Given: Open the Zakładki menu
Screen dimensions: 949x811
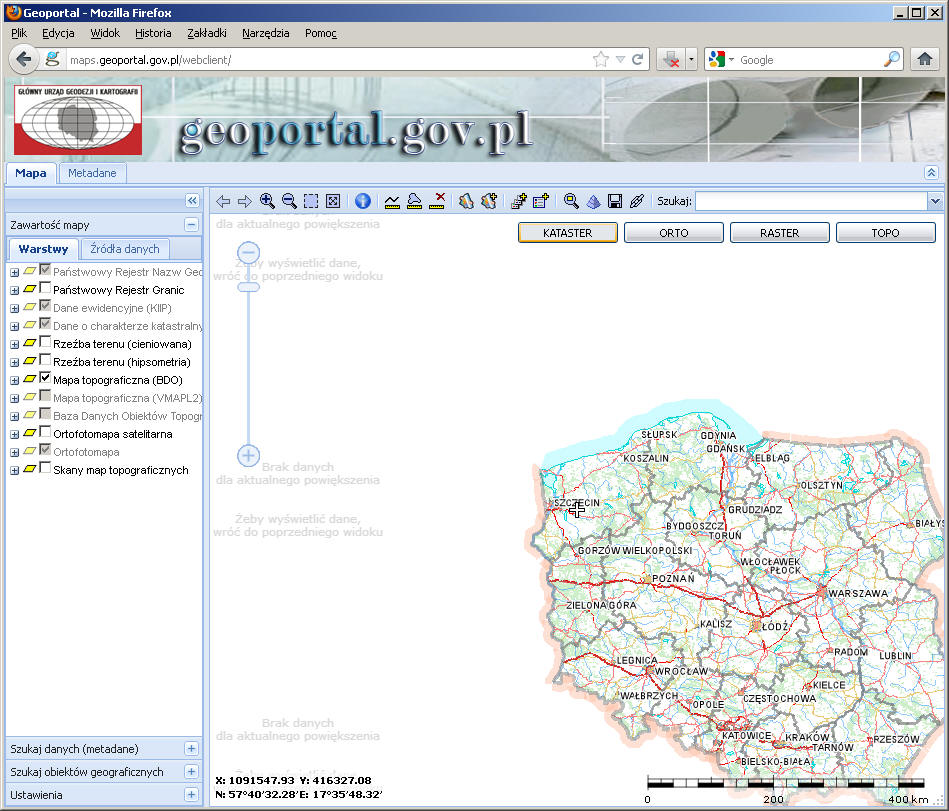Looking at the screenshot, I should 206,33.
